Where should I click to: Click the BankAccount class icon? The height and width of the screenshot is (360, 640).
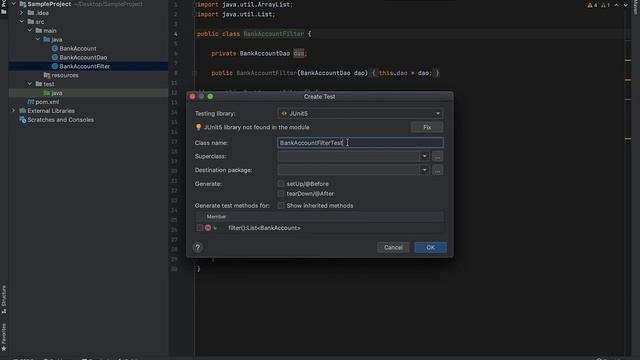pyautogui.click(x=55, y=49)
